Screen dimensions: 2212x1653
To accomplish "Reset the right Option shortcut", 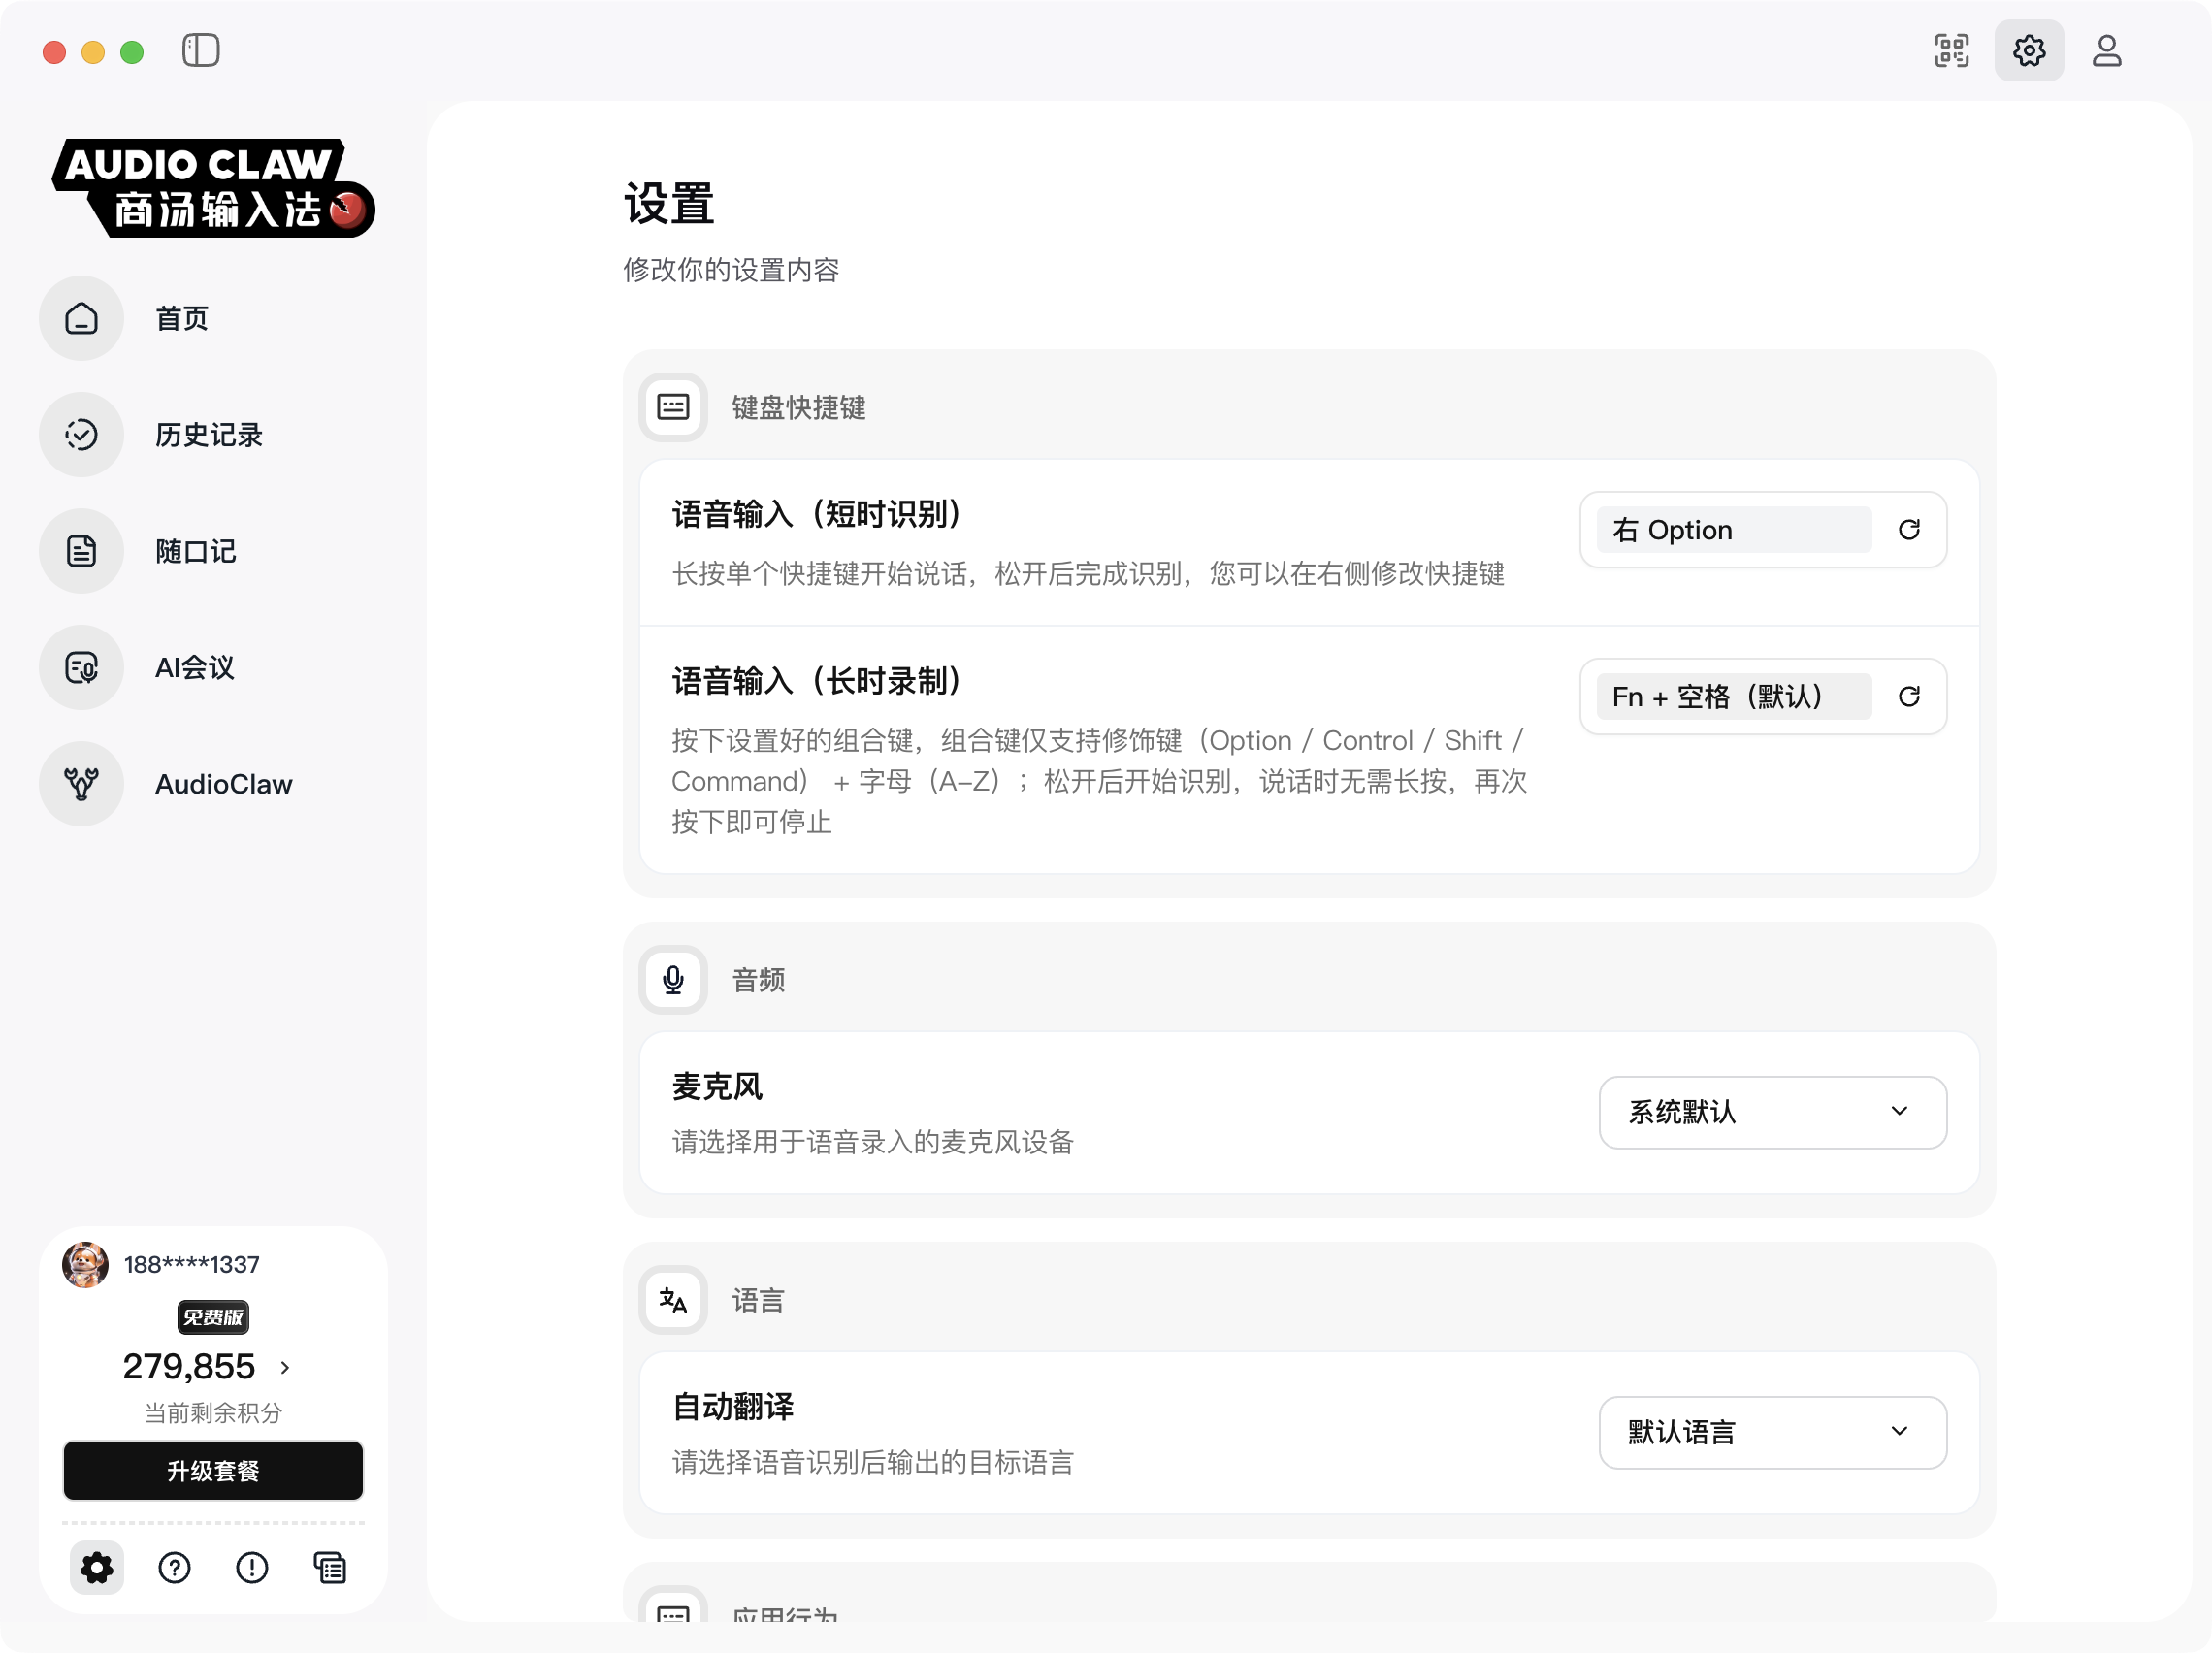I will (x=1908, y=529).
